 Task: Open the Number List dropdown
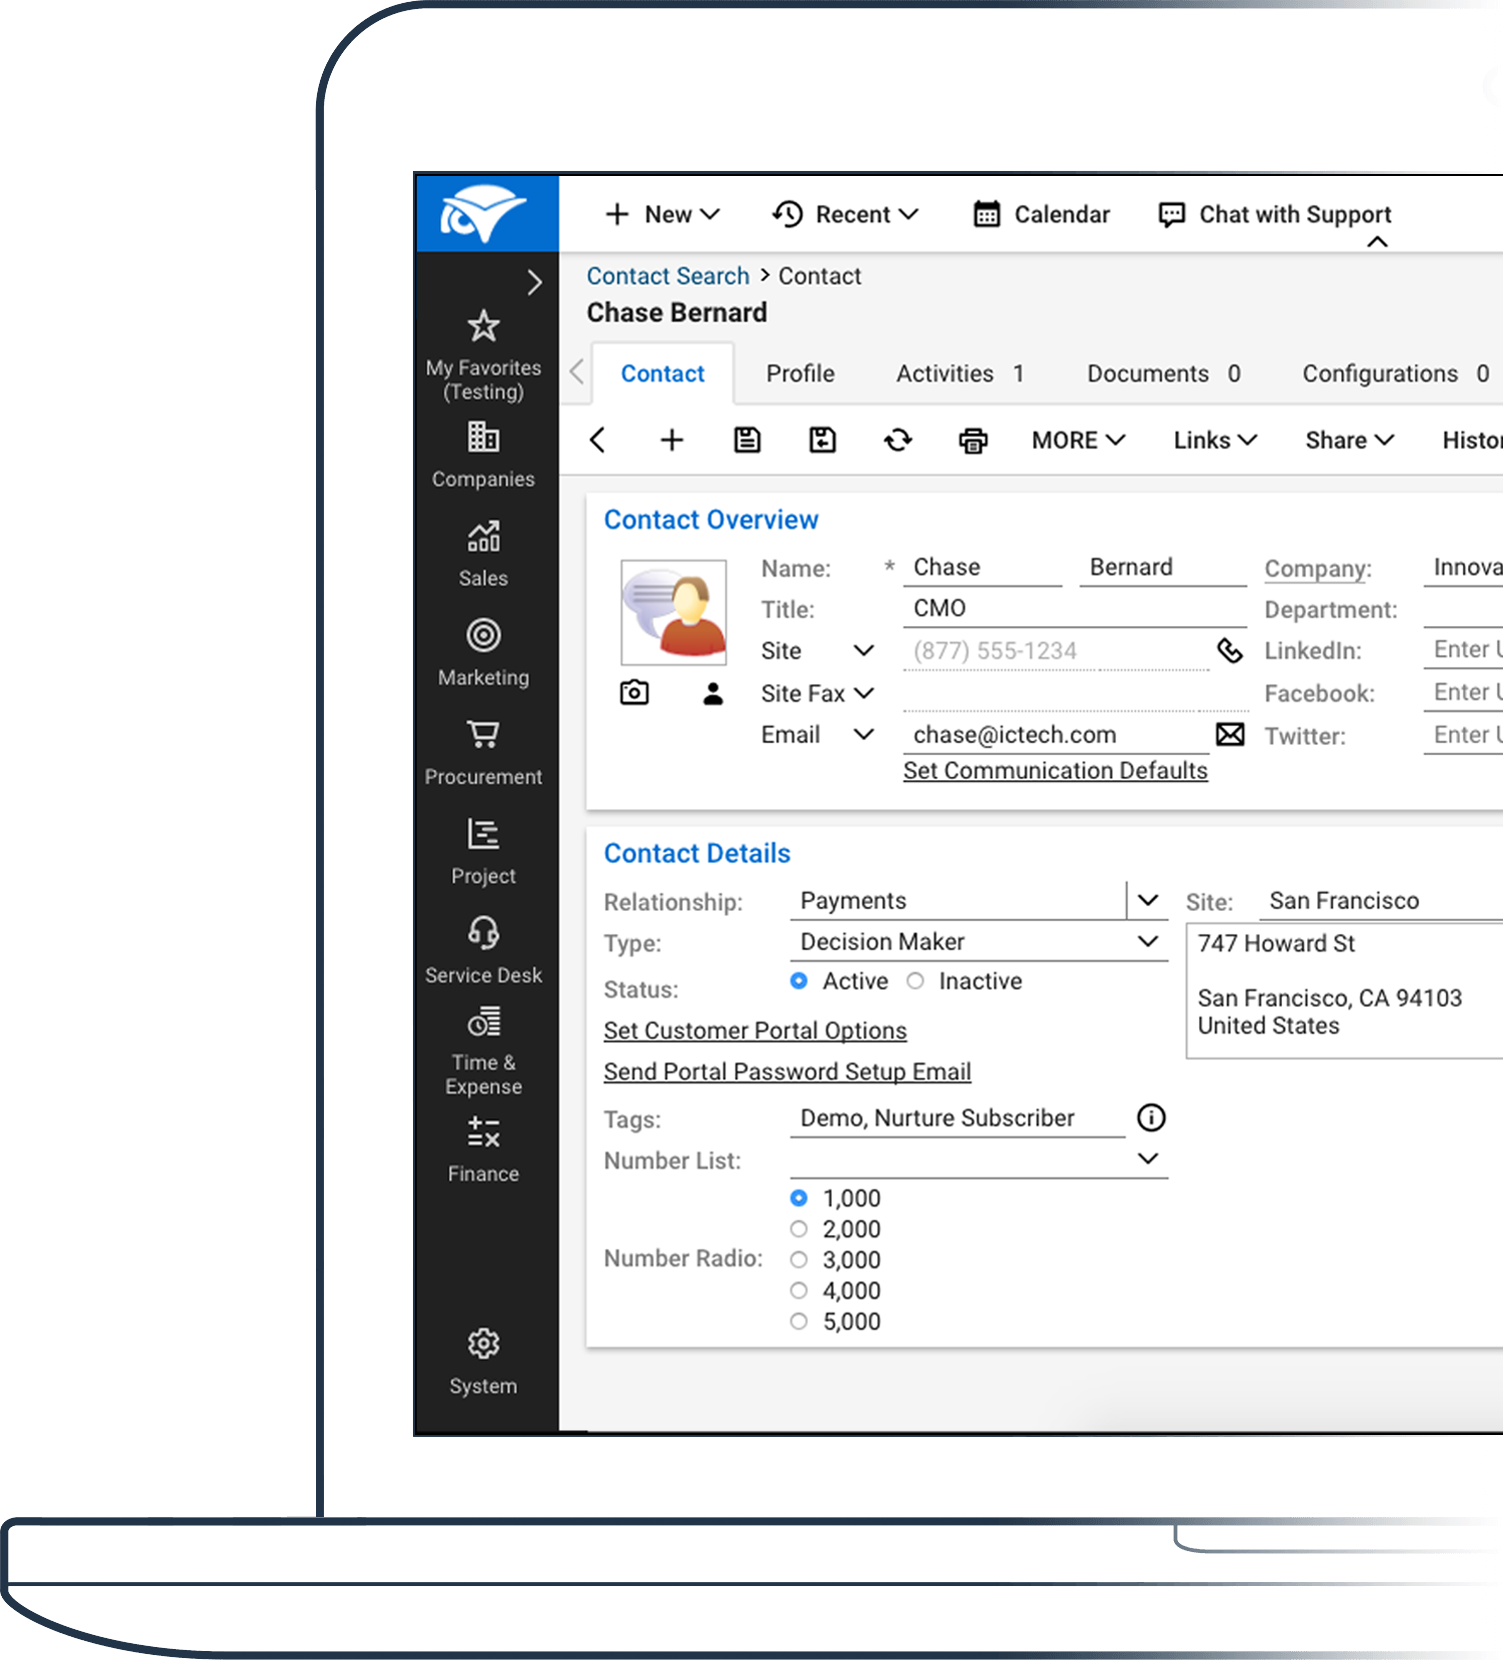(x=1148, y=1158)
